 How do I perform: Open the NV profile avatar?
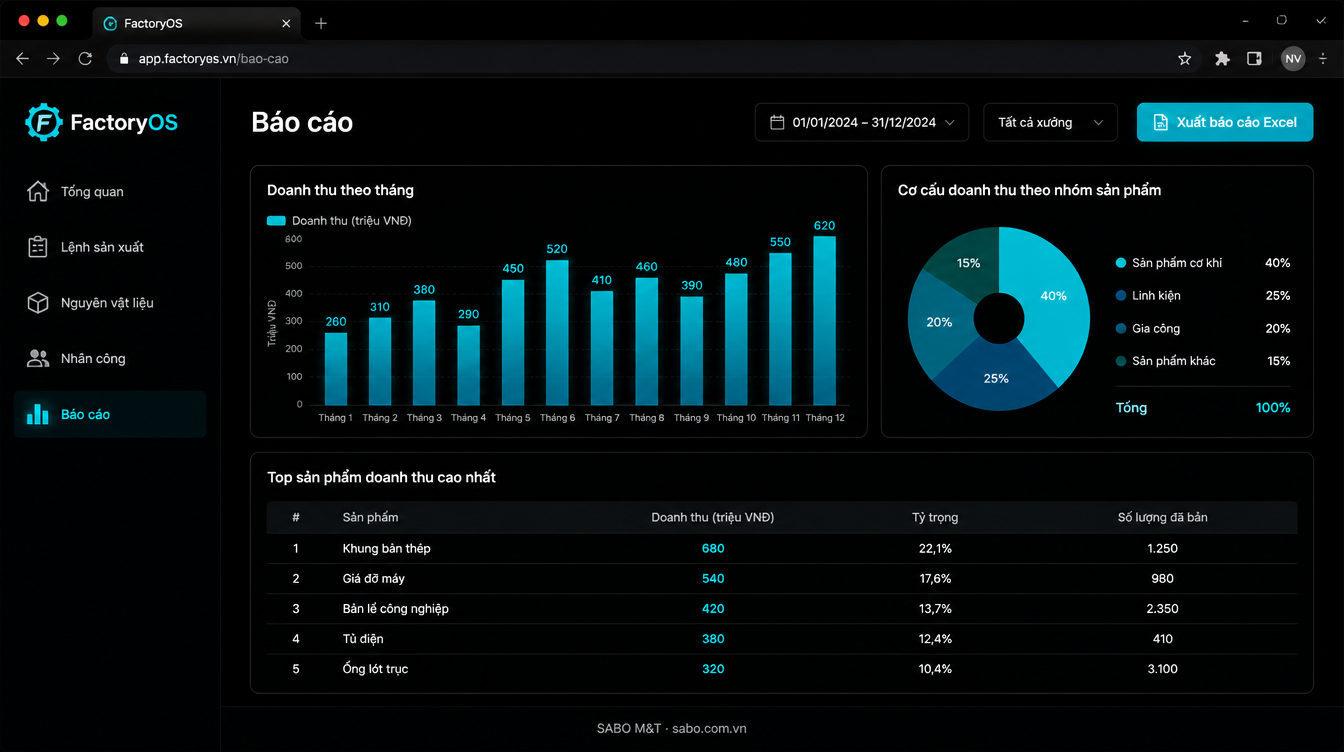1293,59
